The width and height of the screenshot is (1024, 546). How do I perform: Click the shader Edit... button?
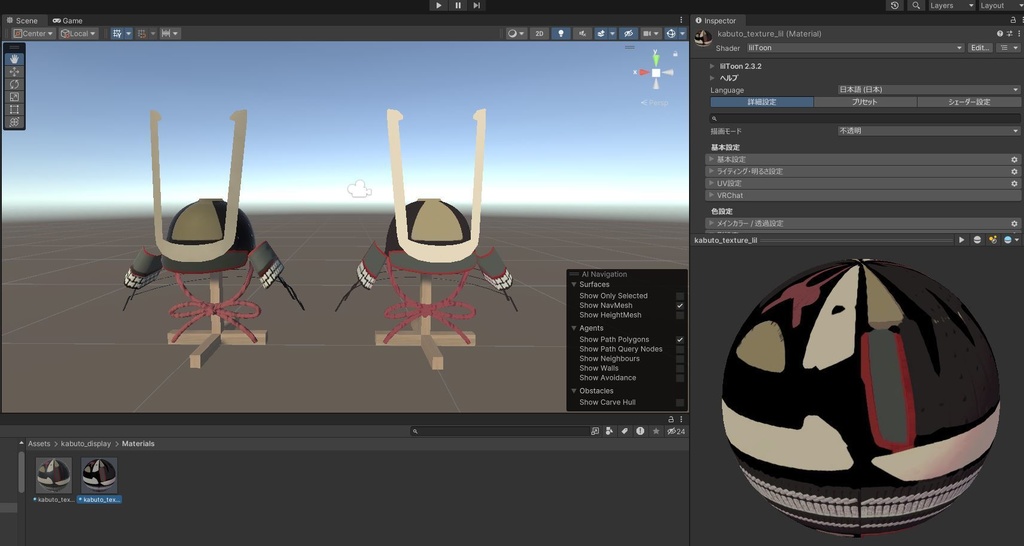(x=980, y=48)
